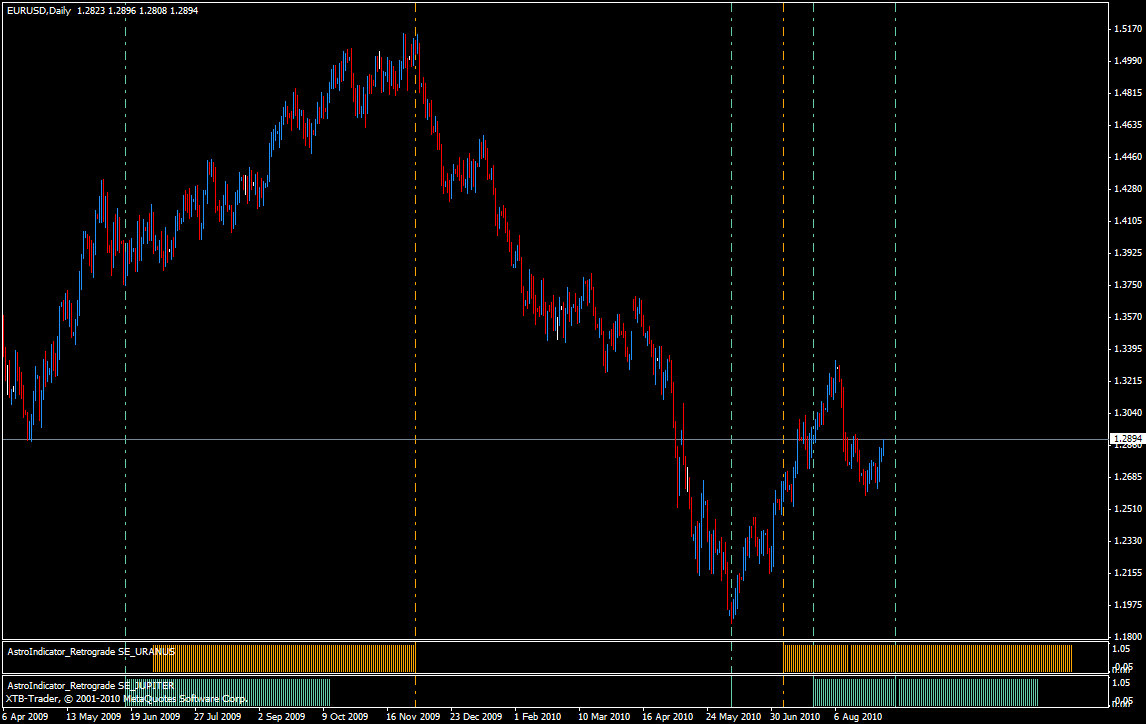The height and width of the screenshot is (724, 1146).
Task: Select the AstroIndicator_Retrograde SE_URANUS label
Action: 91,652
